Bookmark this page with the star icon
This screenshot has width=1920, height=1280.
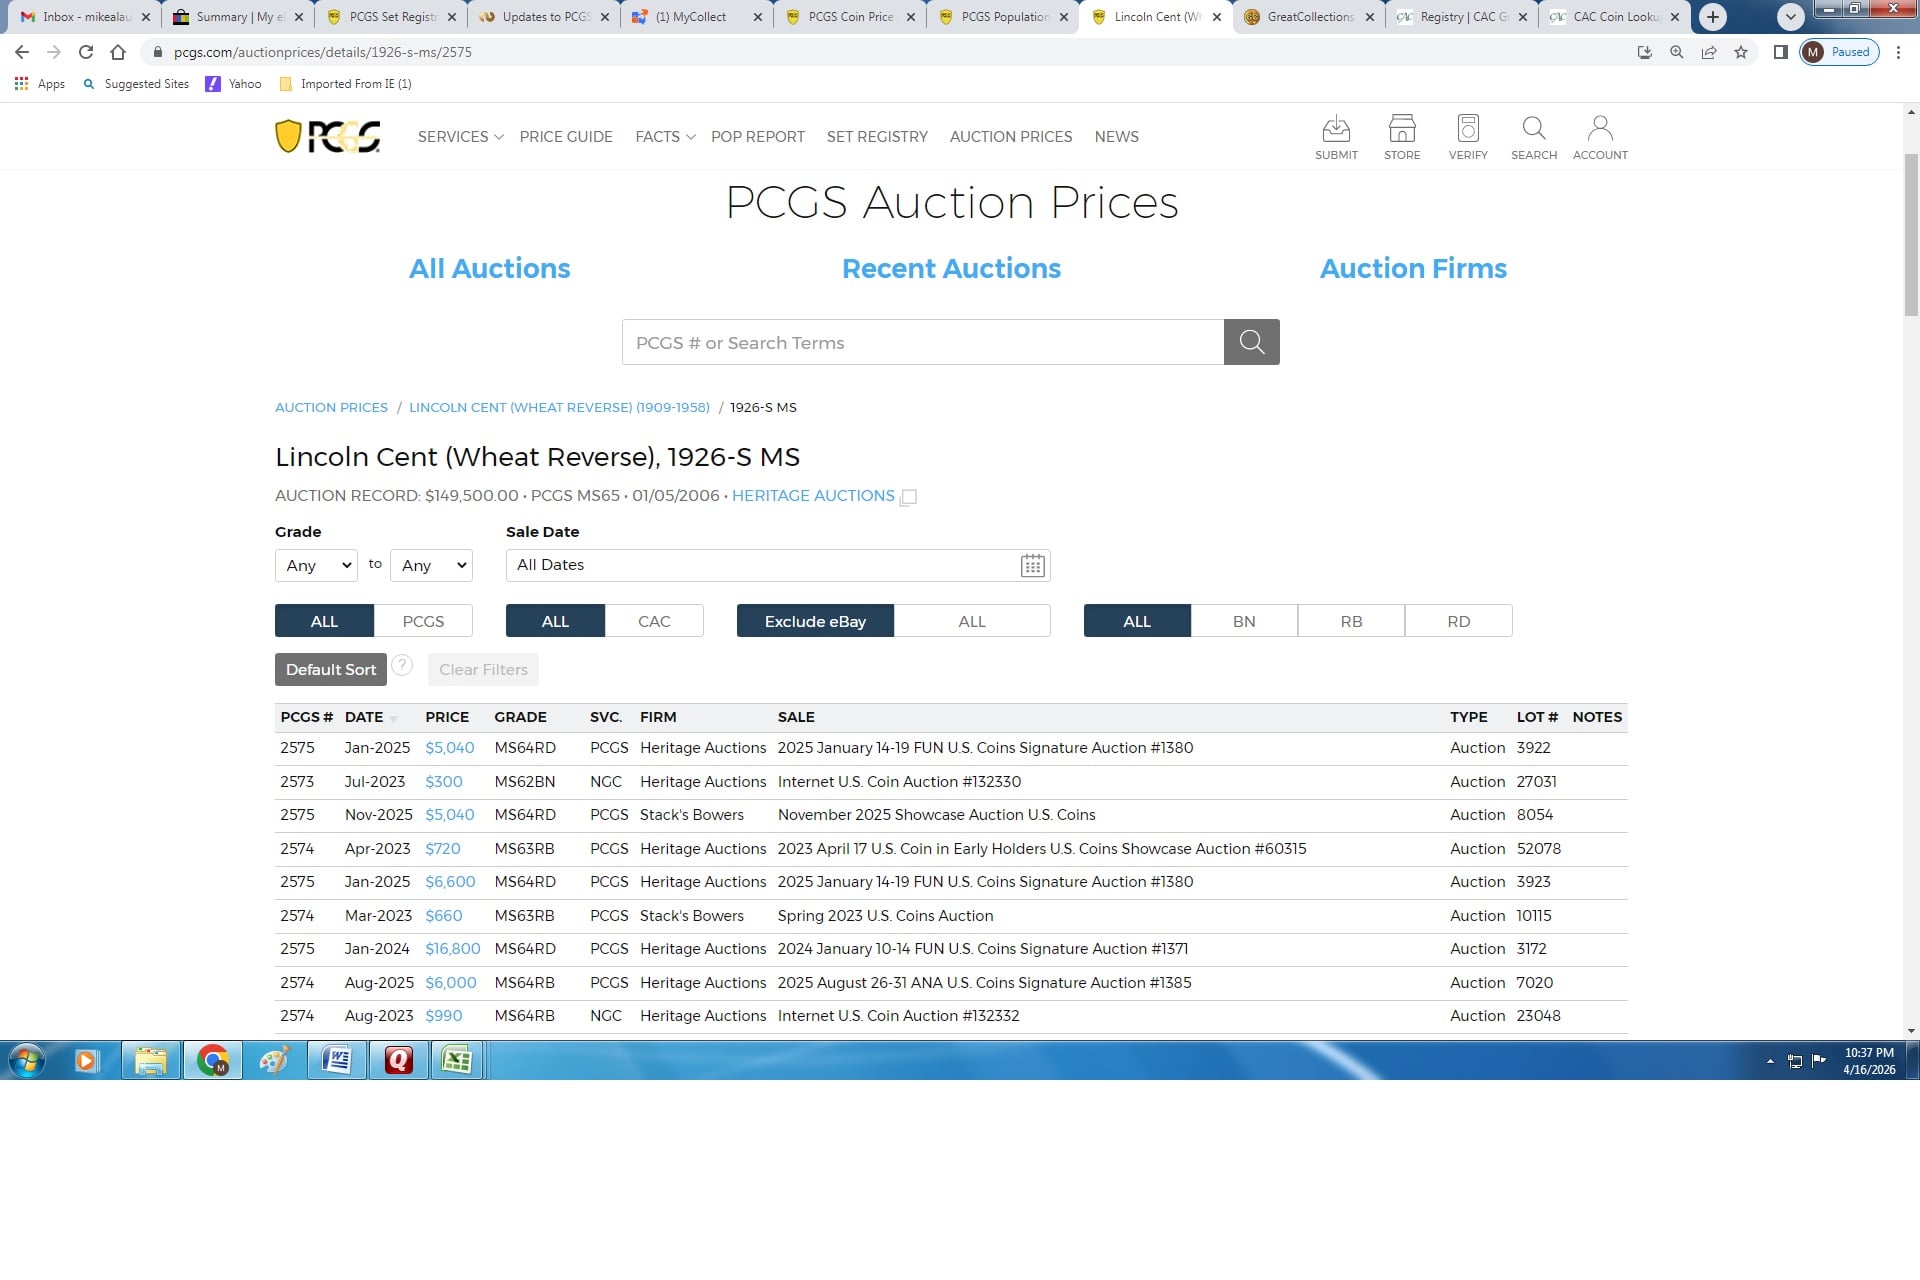[1741, 52]
